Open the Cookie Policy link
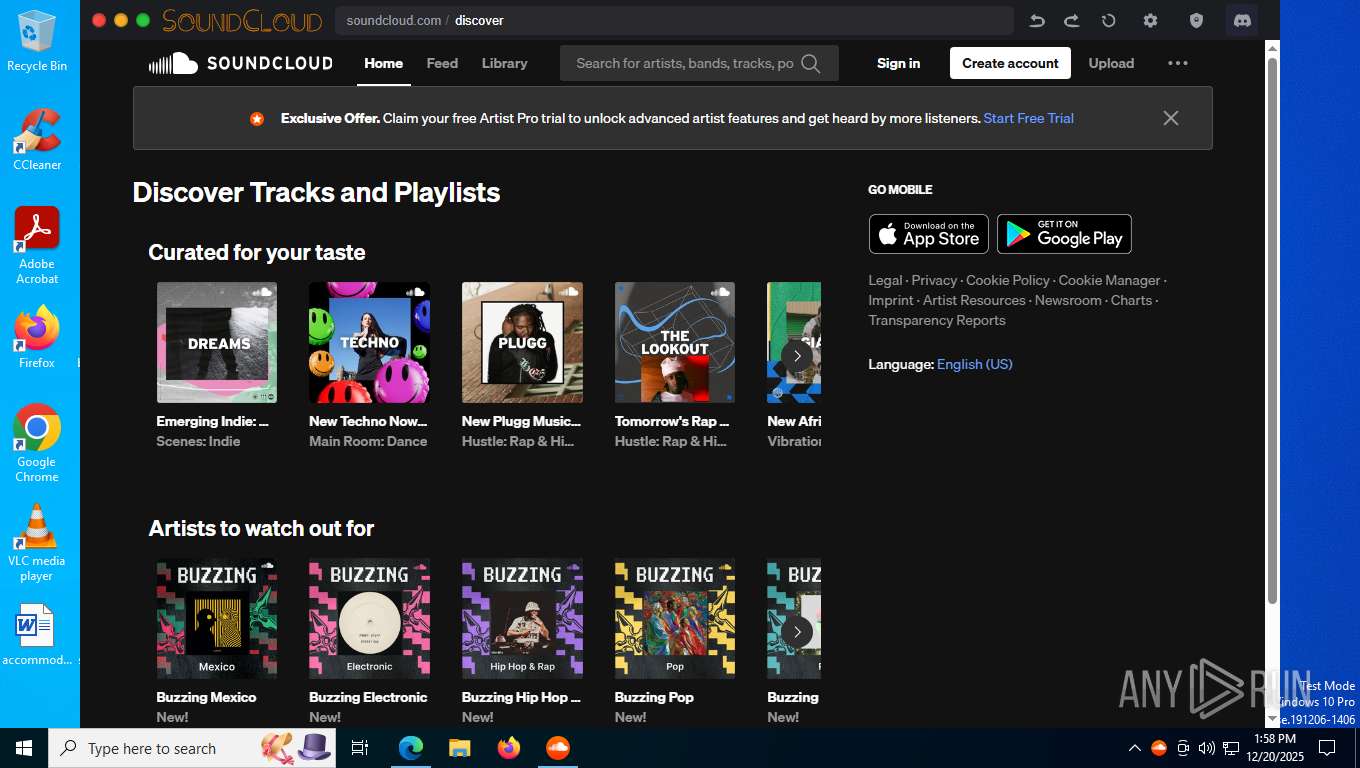The width and height of the screenshot is (1360, 768). pos(1008,280)
